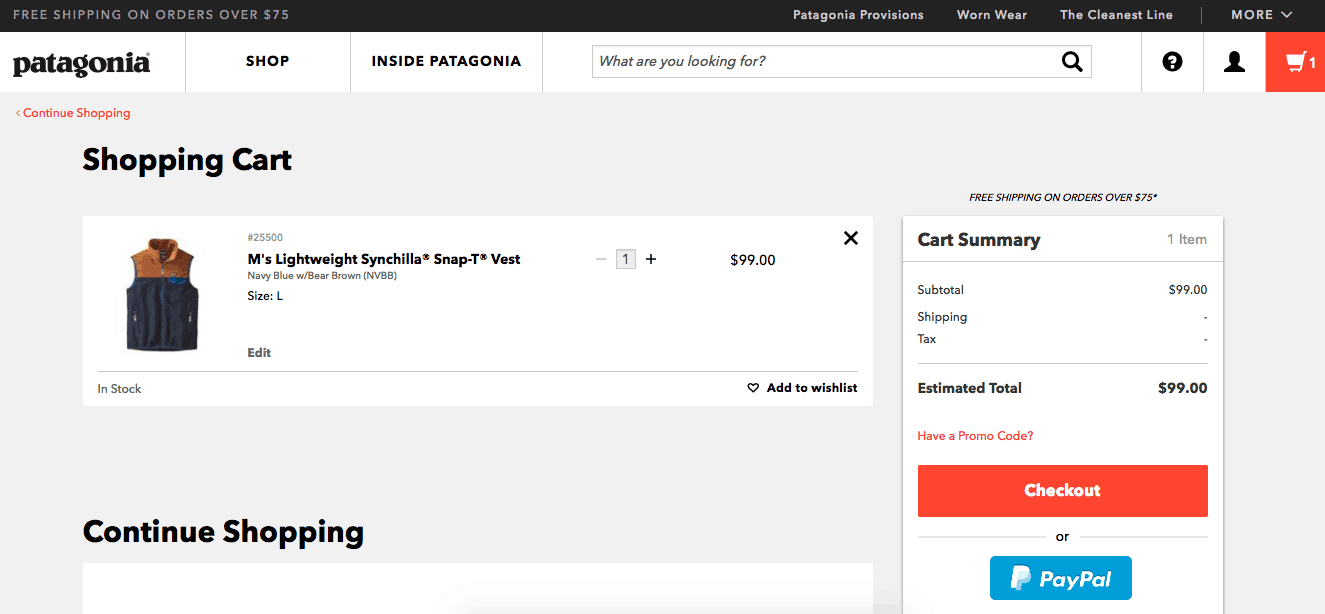Click the Continue Shopping back link
1325x614 pixels.
coord(73,113)
